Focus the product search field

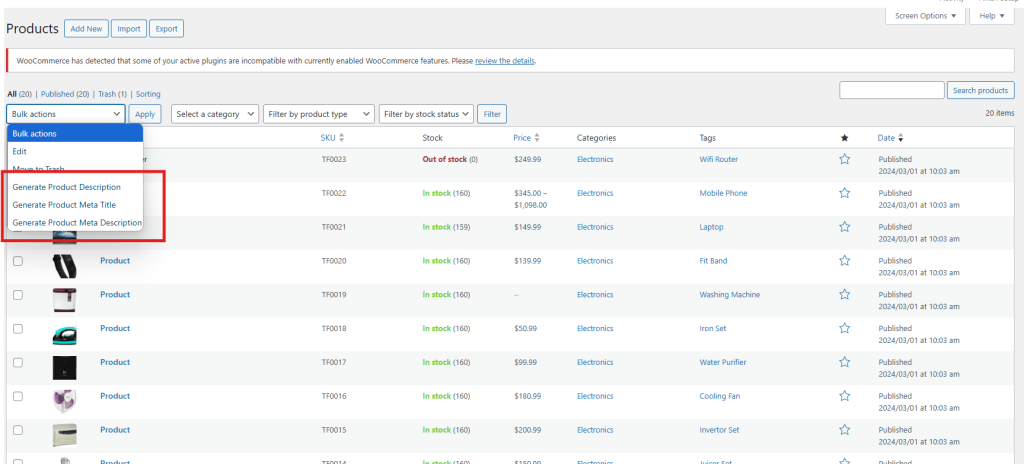point(891,90)
